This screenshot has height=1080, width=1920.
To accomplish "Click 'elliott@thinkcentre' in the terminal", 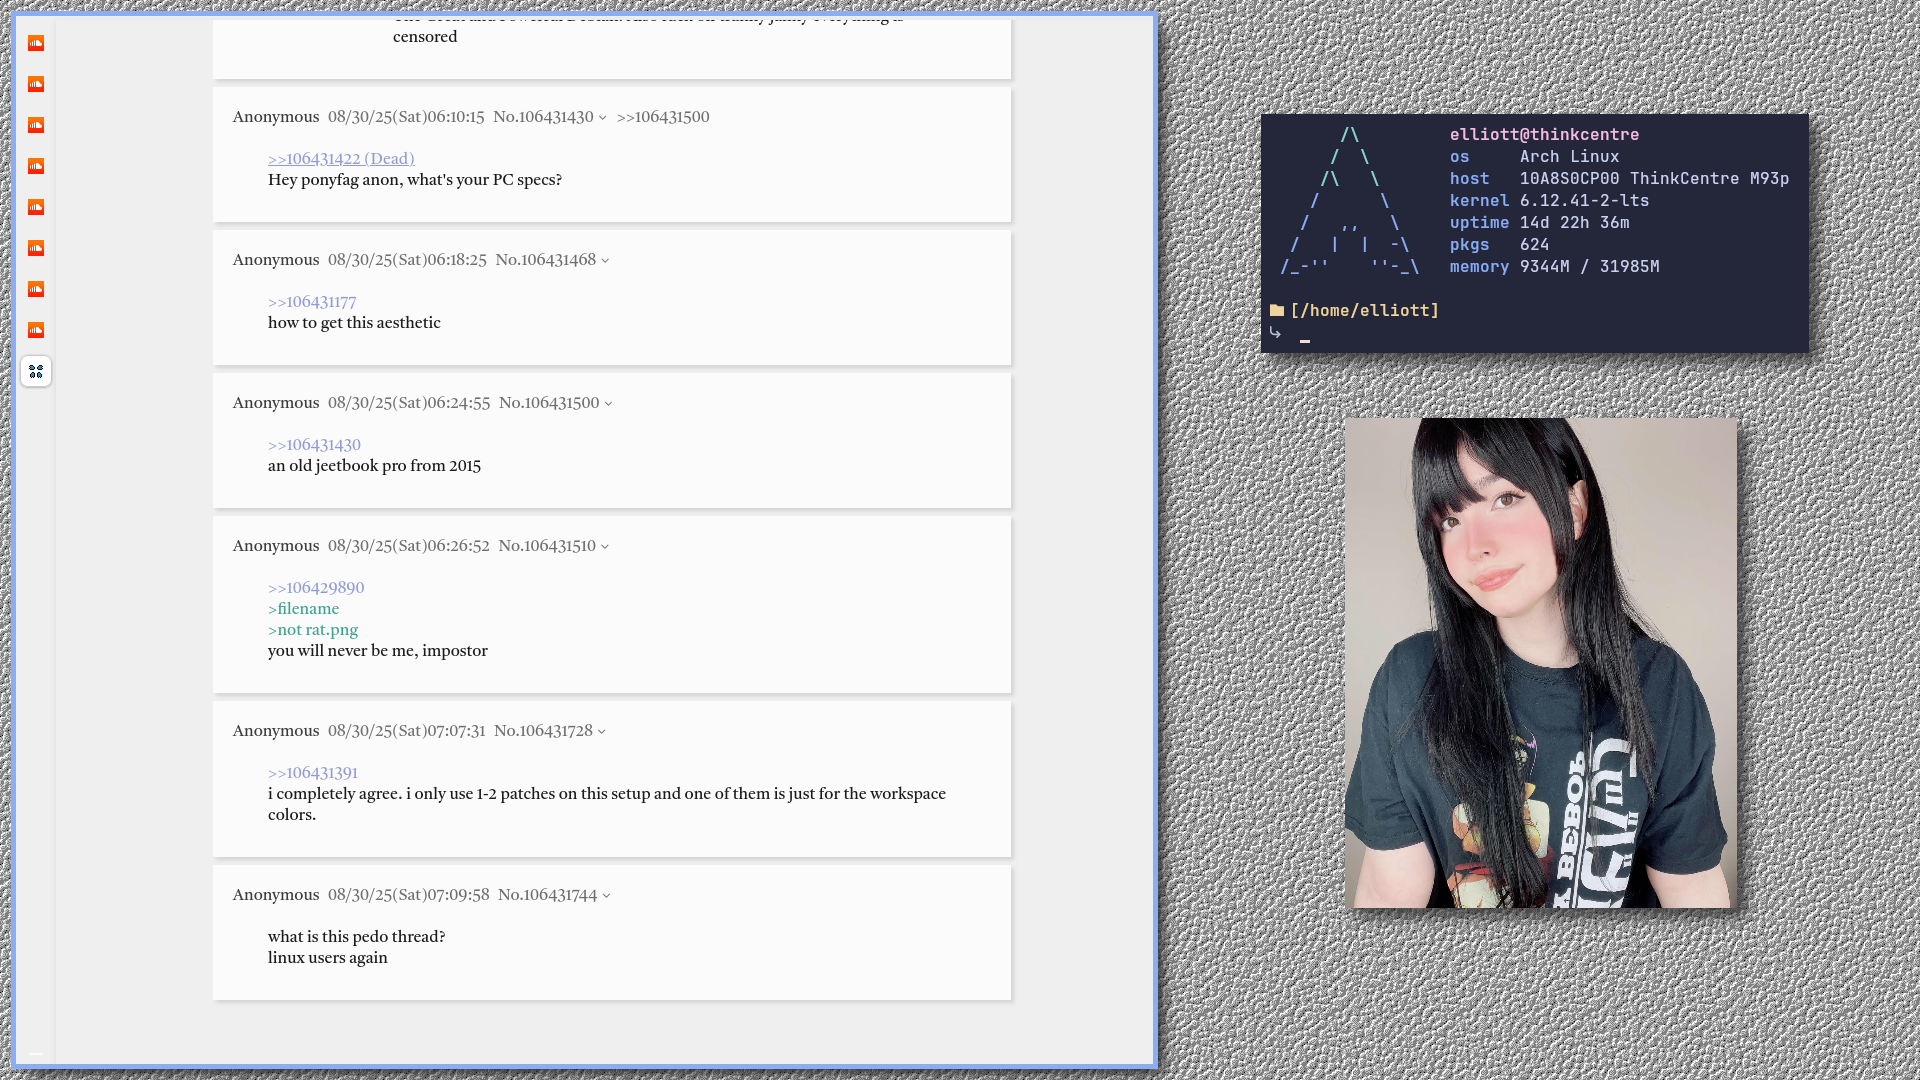I will (x=1545, y=134).
